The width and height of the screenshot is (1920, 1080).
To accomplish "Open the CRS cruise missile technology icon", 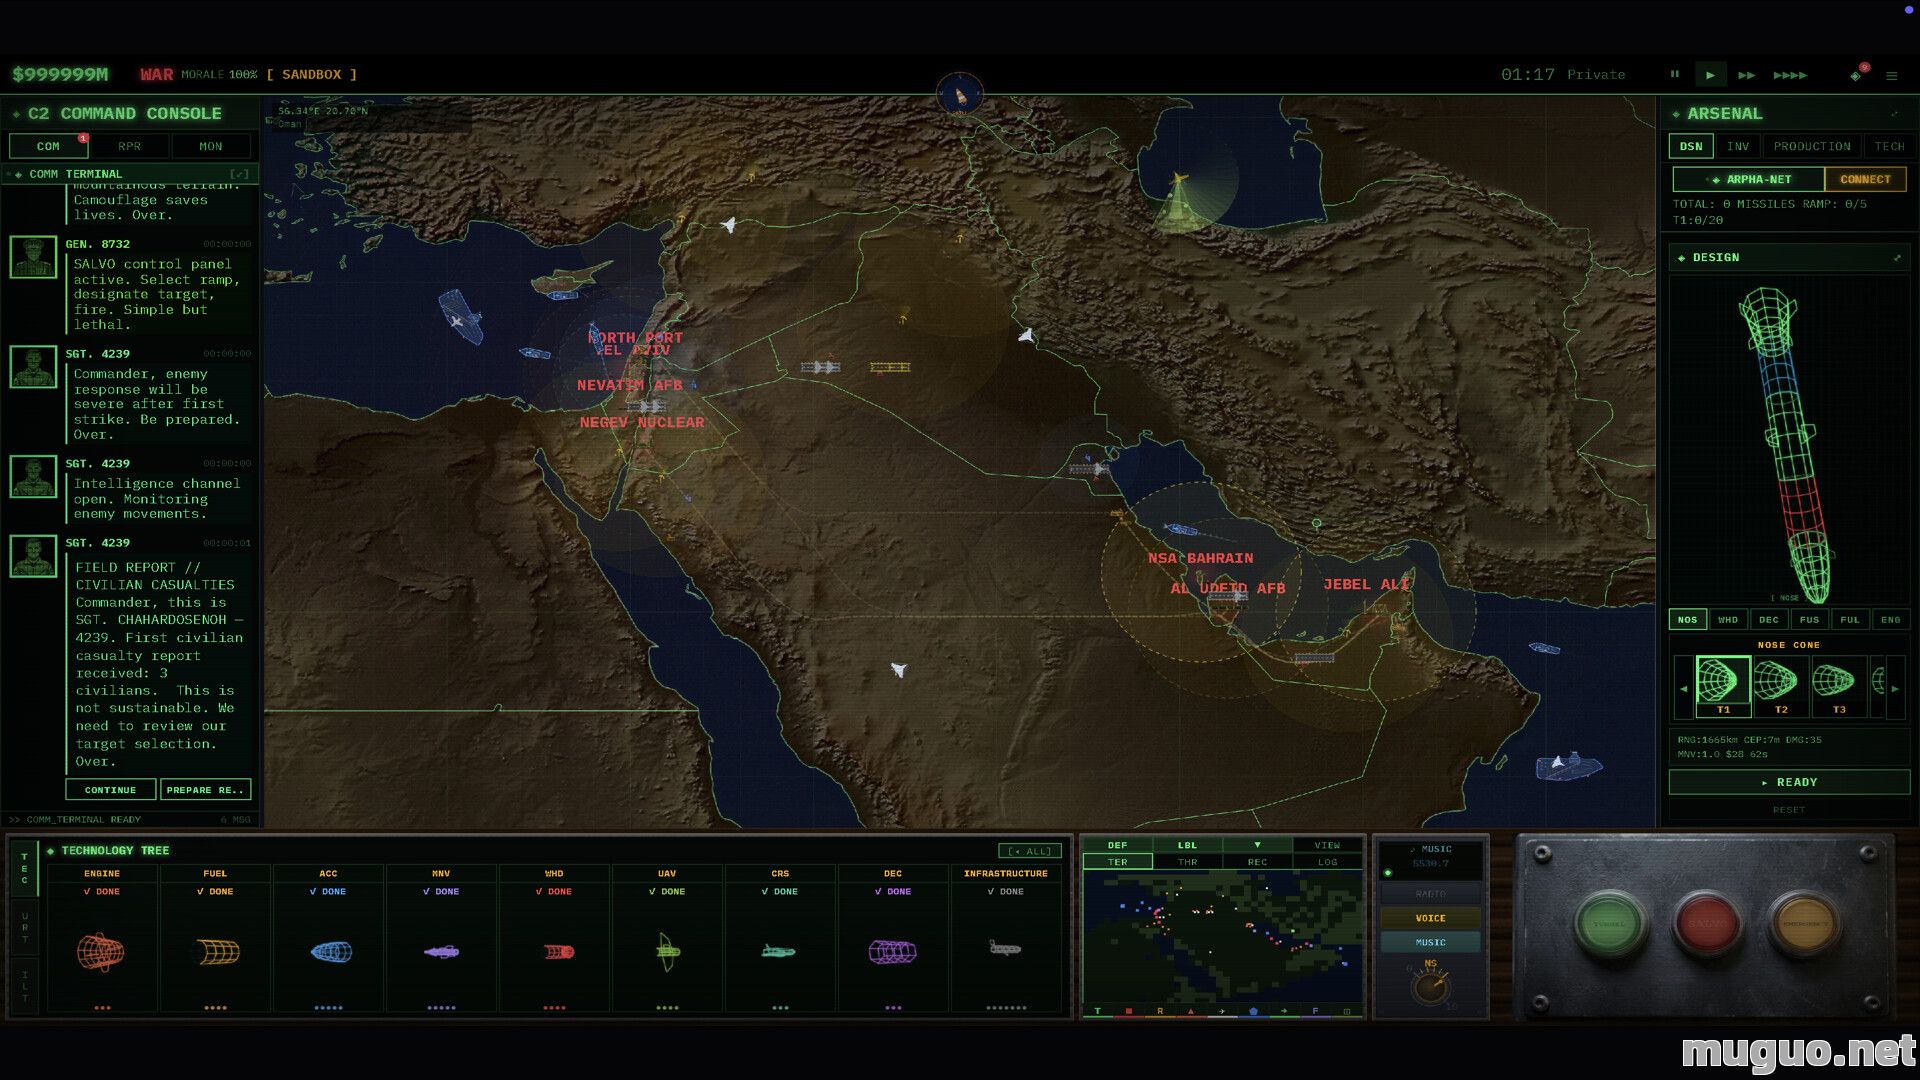I will (x=778, y=952).
